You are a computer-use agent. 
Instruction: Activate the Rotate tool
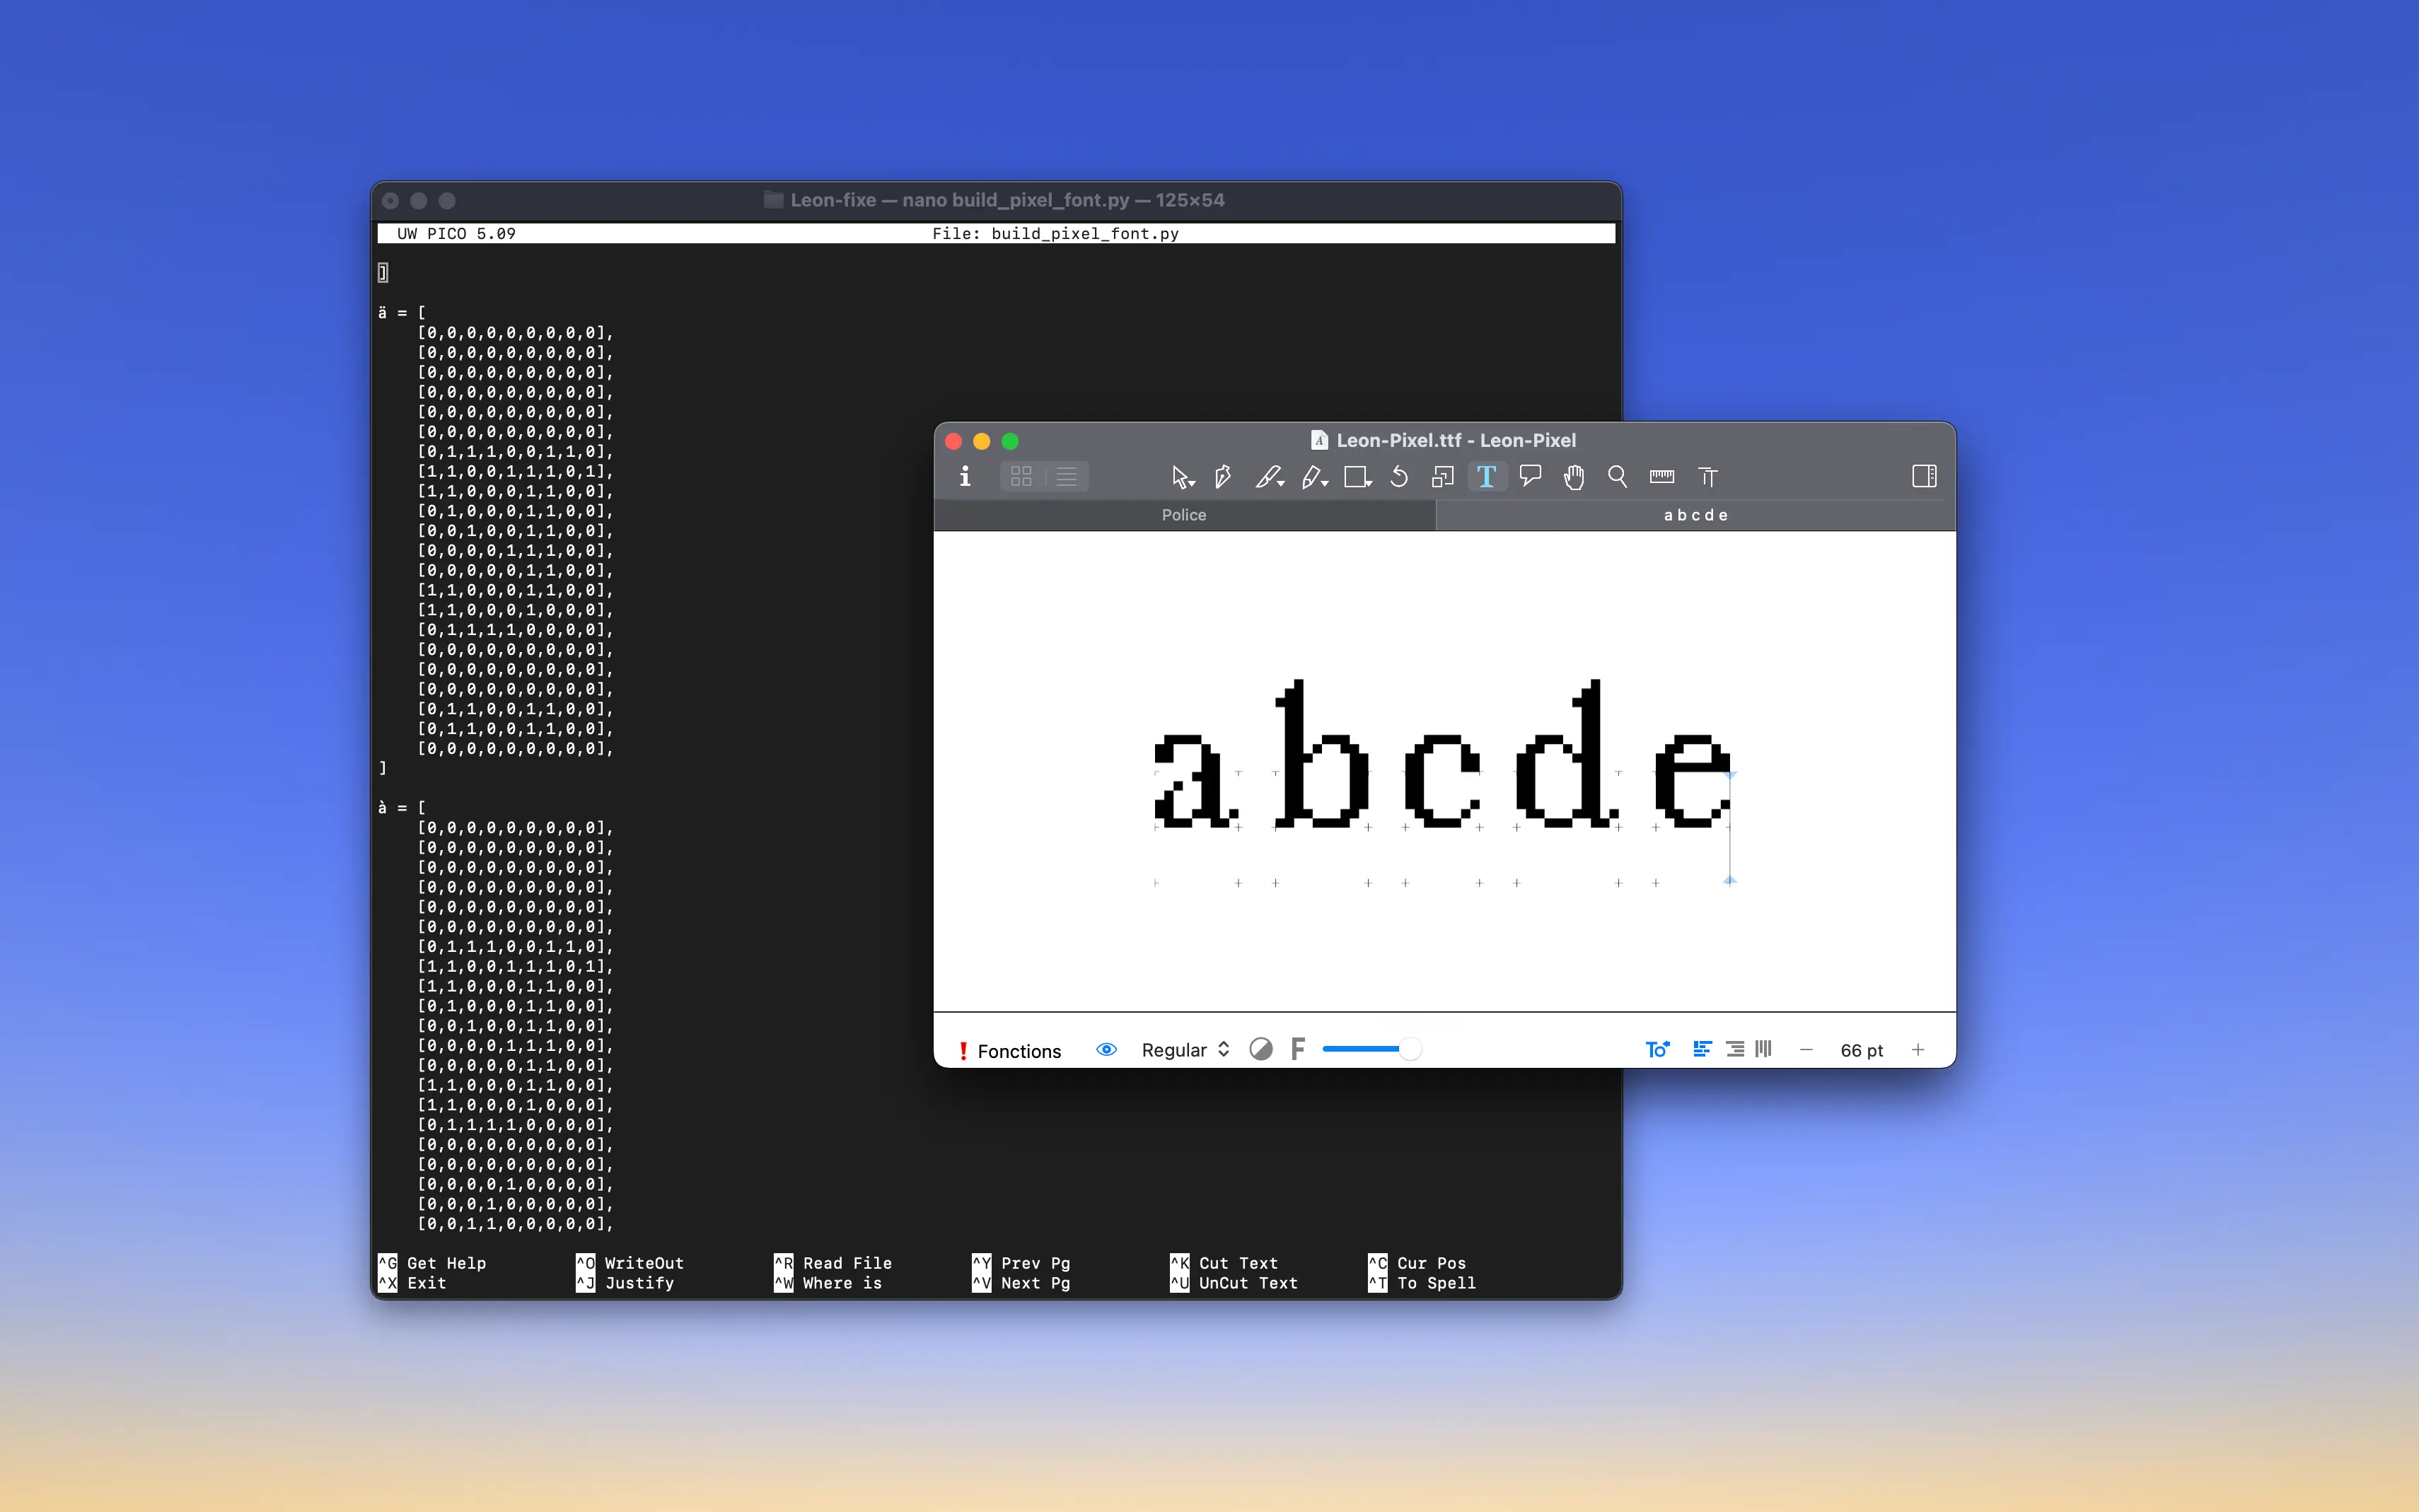point(1398,477)
